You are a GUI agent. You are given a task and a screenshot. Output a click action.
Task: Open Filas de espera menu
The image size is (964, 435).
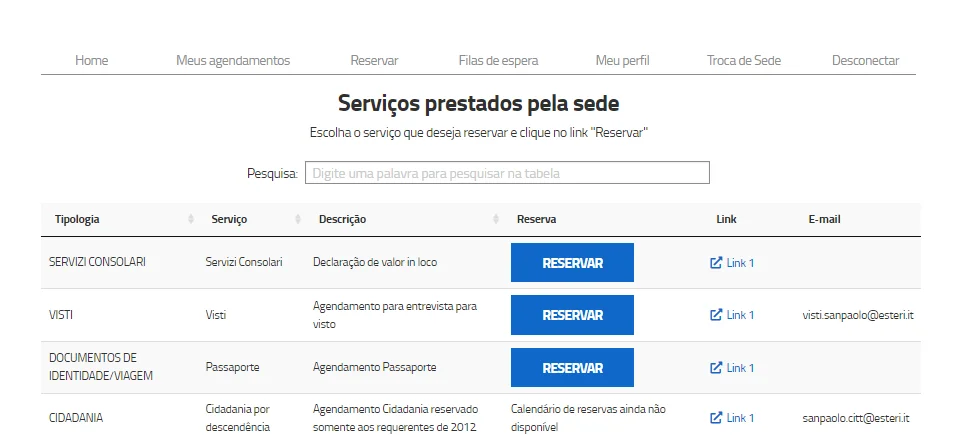(x=498, y=60)
